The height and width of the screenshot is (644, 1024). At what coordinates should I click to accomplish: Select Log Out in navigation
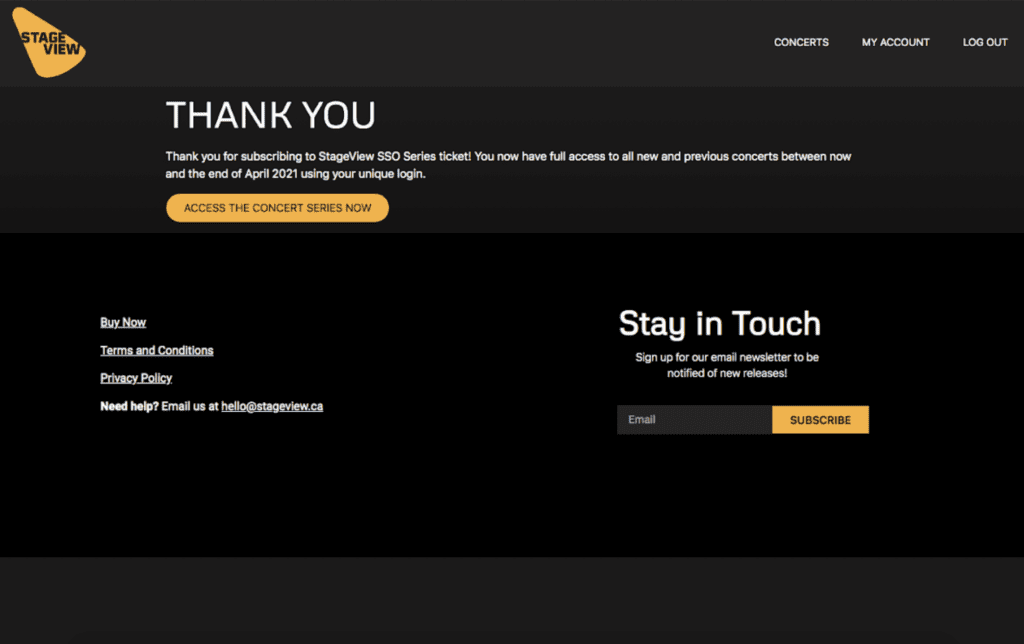pyautogui.click(x=985, y=42)
